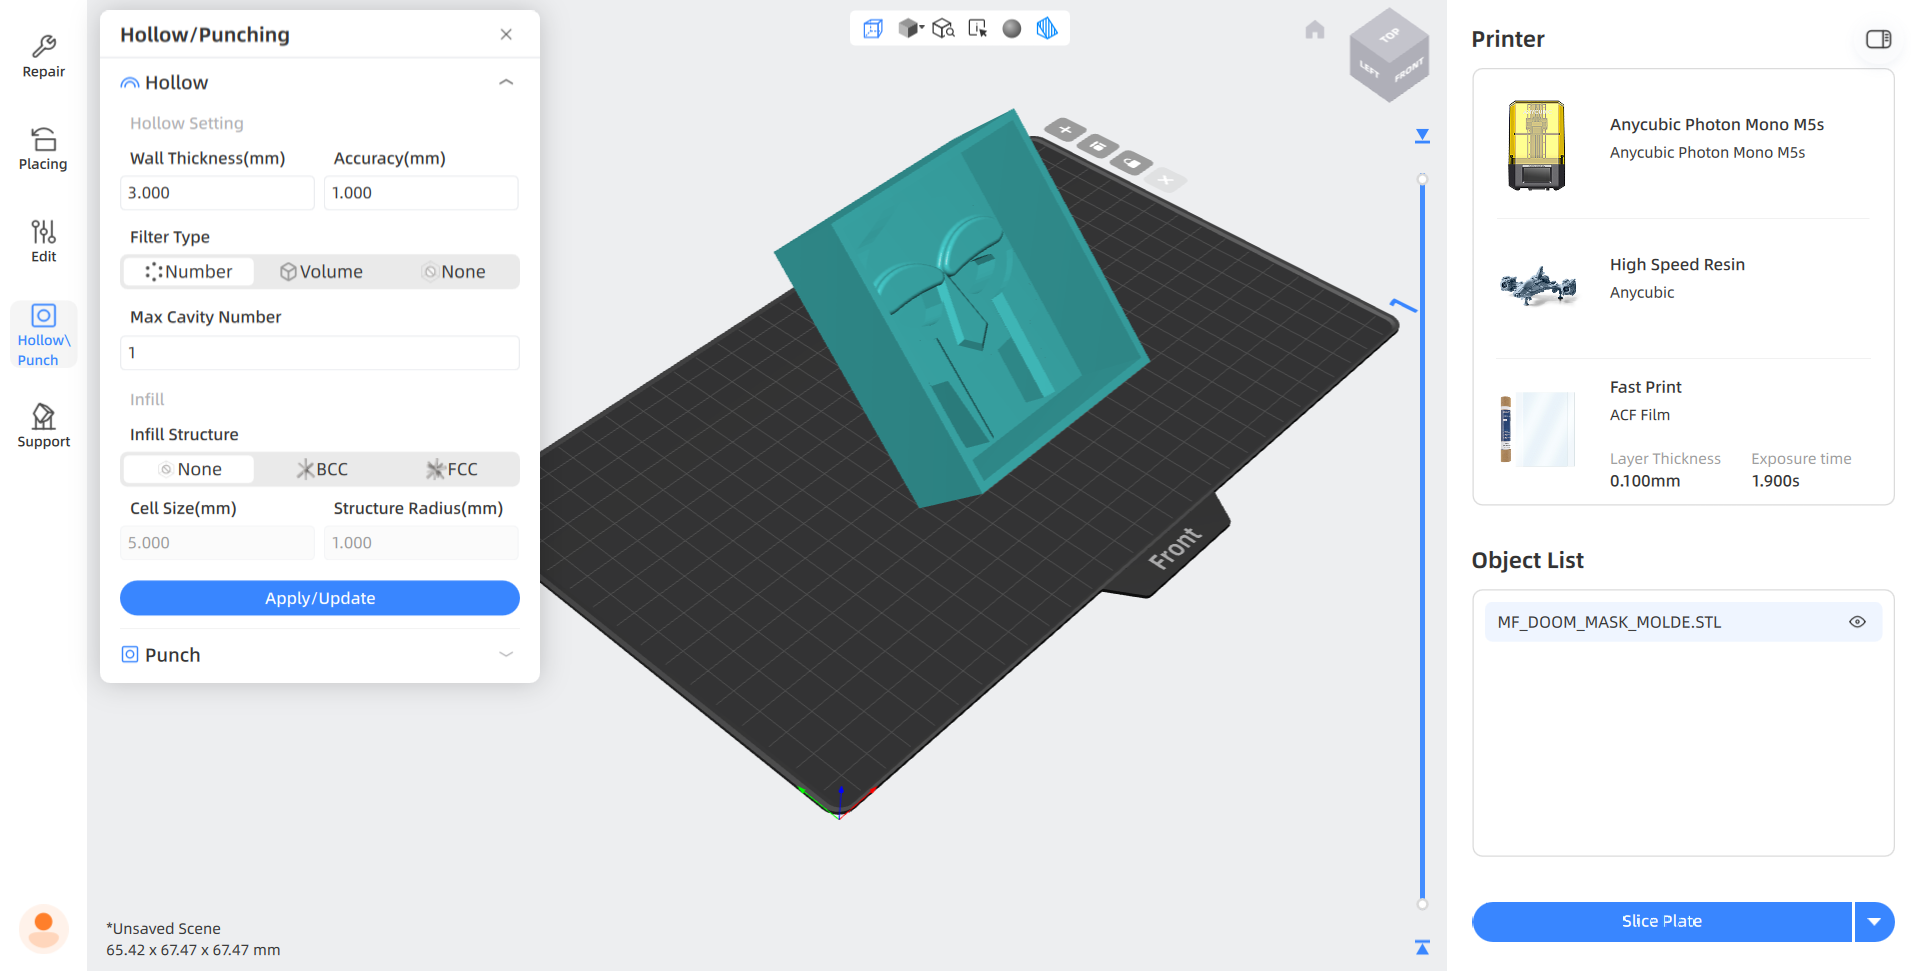Select Volume filter type

[321, 272]
